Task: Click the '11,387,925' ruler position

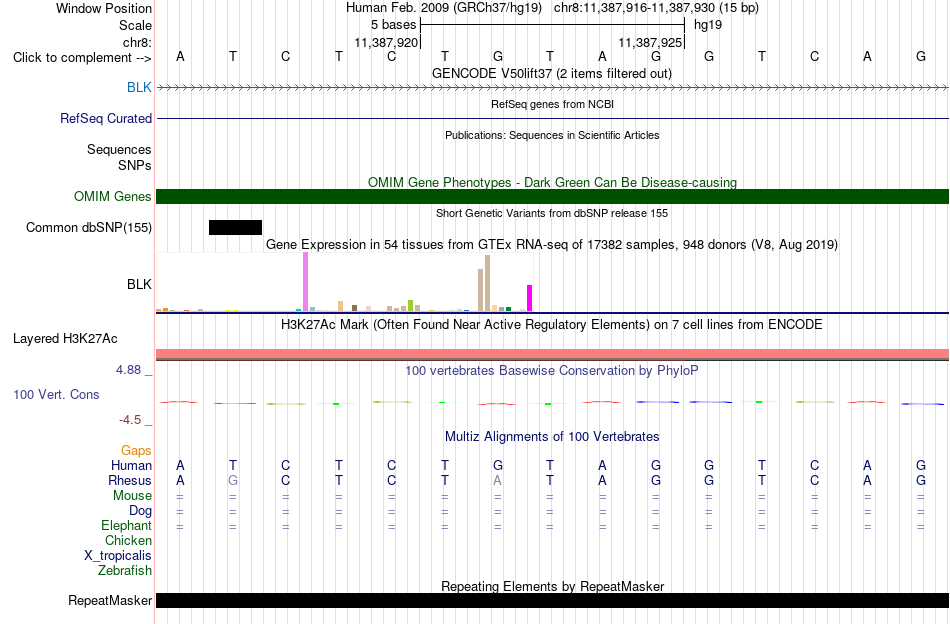Action: (x=650, y=42)
